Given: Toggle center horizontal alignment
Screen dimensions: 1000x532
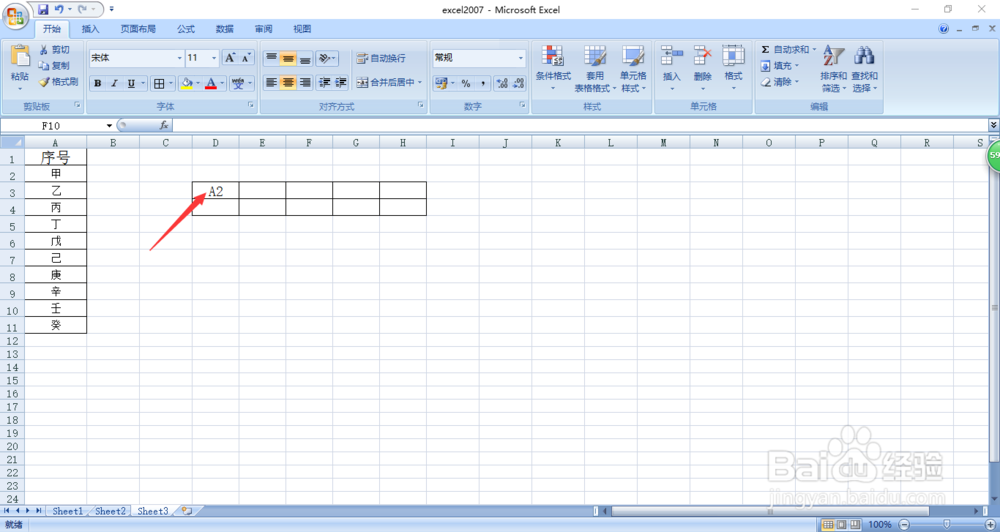Looking at the screenshot, I should 288,82.
